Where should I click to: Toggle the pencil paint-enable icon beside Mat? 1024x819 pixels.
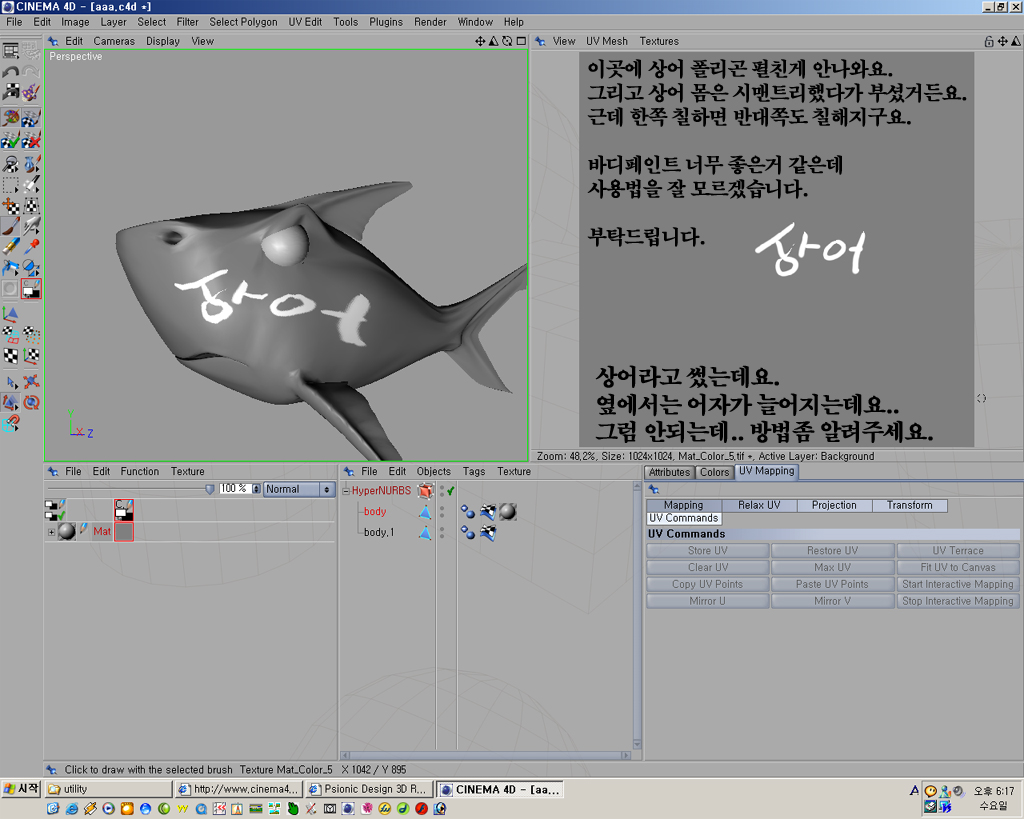pyautogui.click(x=84, y=530)
